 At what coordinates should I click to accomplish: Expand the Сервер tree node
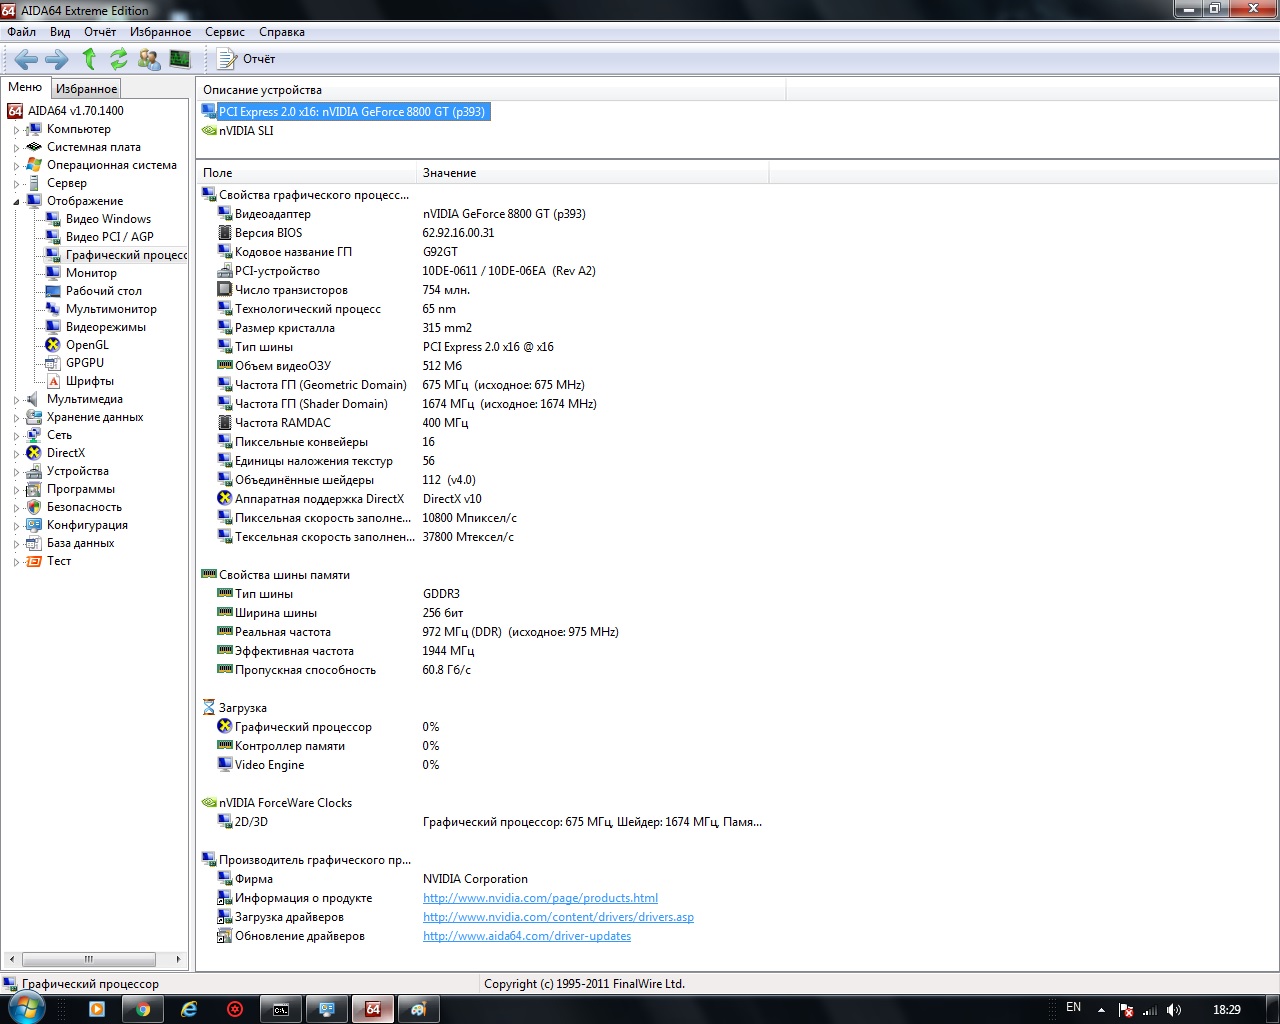point(16,184)
